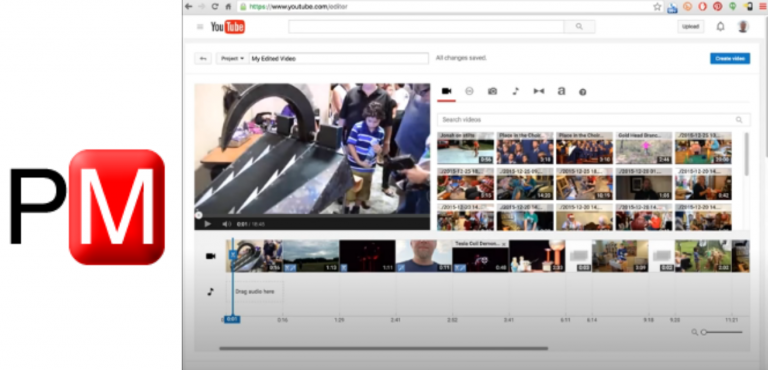Screen dimensions: 768x370
Task: Select the 3:09 timeline clip
Action: 620,256
